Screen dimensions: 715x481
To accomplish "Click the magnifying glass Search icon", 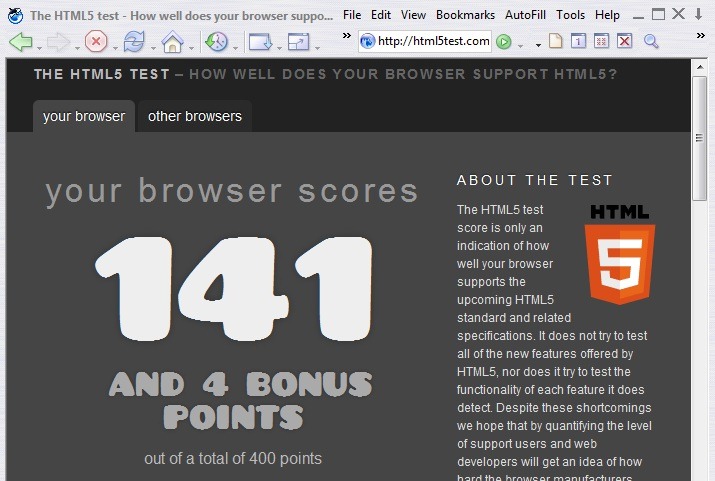I will [x=651, y=41].
